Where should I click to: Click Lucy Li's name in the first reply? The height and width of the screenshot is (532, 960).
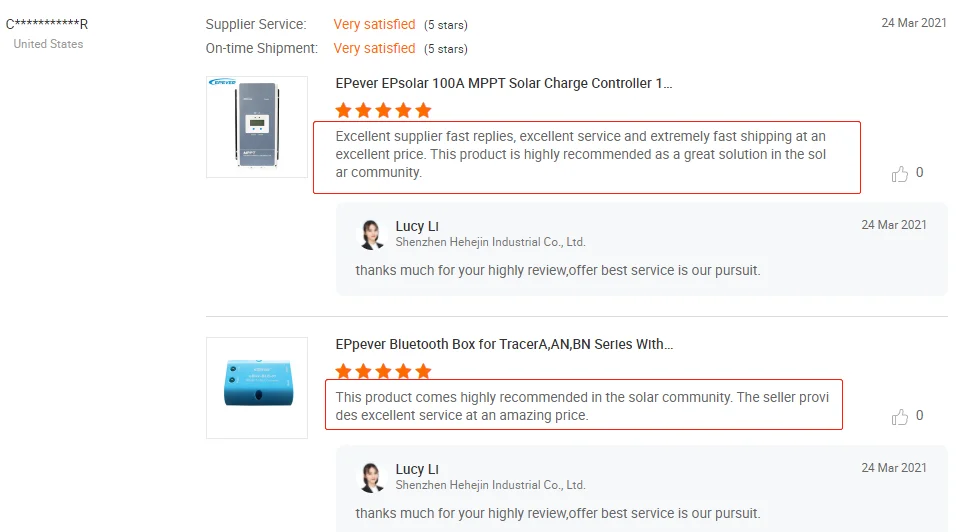pyautogui.click(x=417, y=226)
